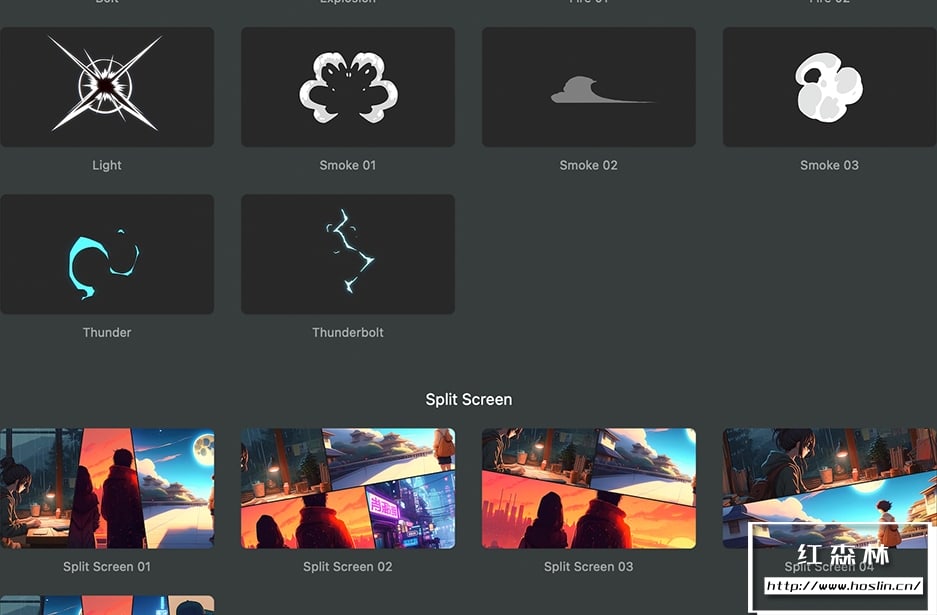Viewport: 937px width, 615px height.
Task: Select the Smoke 01 effect thumbnail
Action: click(x=348, y=87)
